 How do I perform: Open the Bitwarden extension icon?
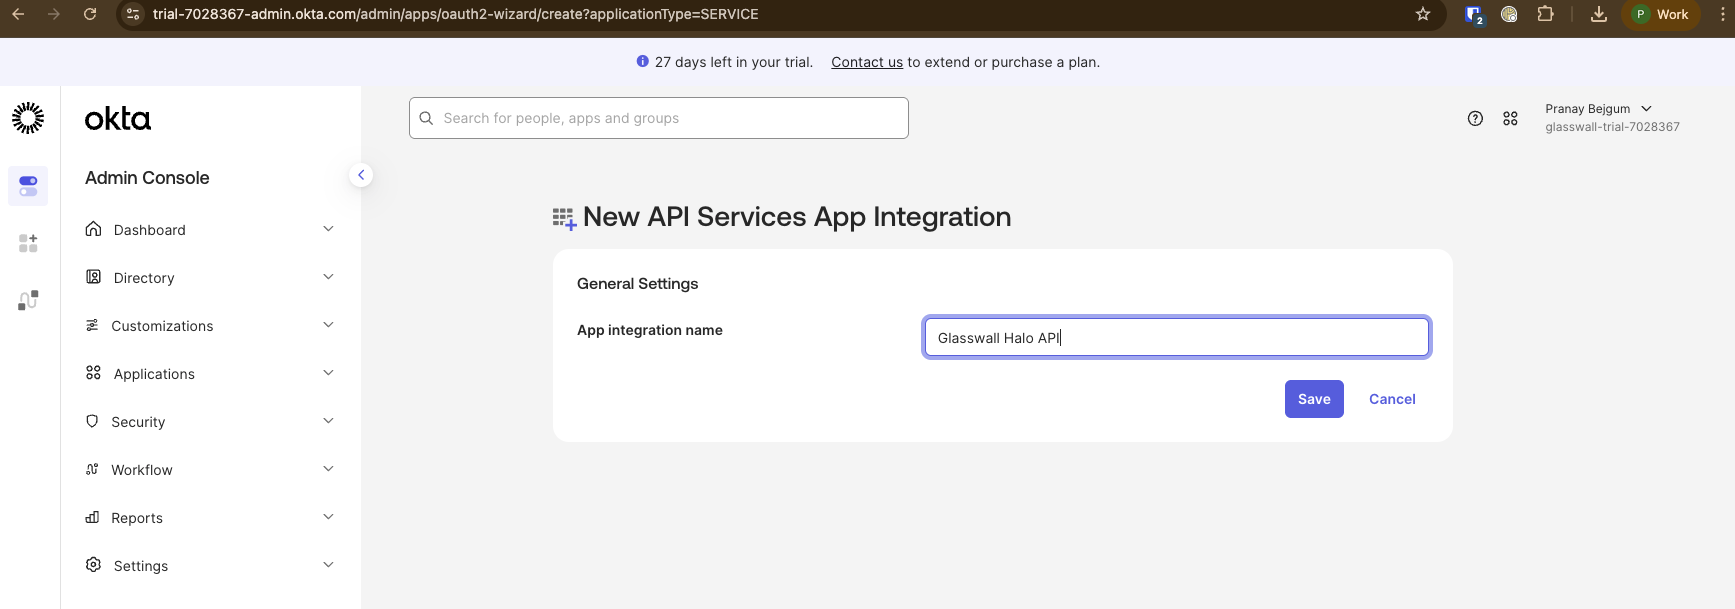tap(1474, 14)
